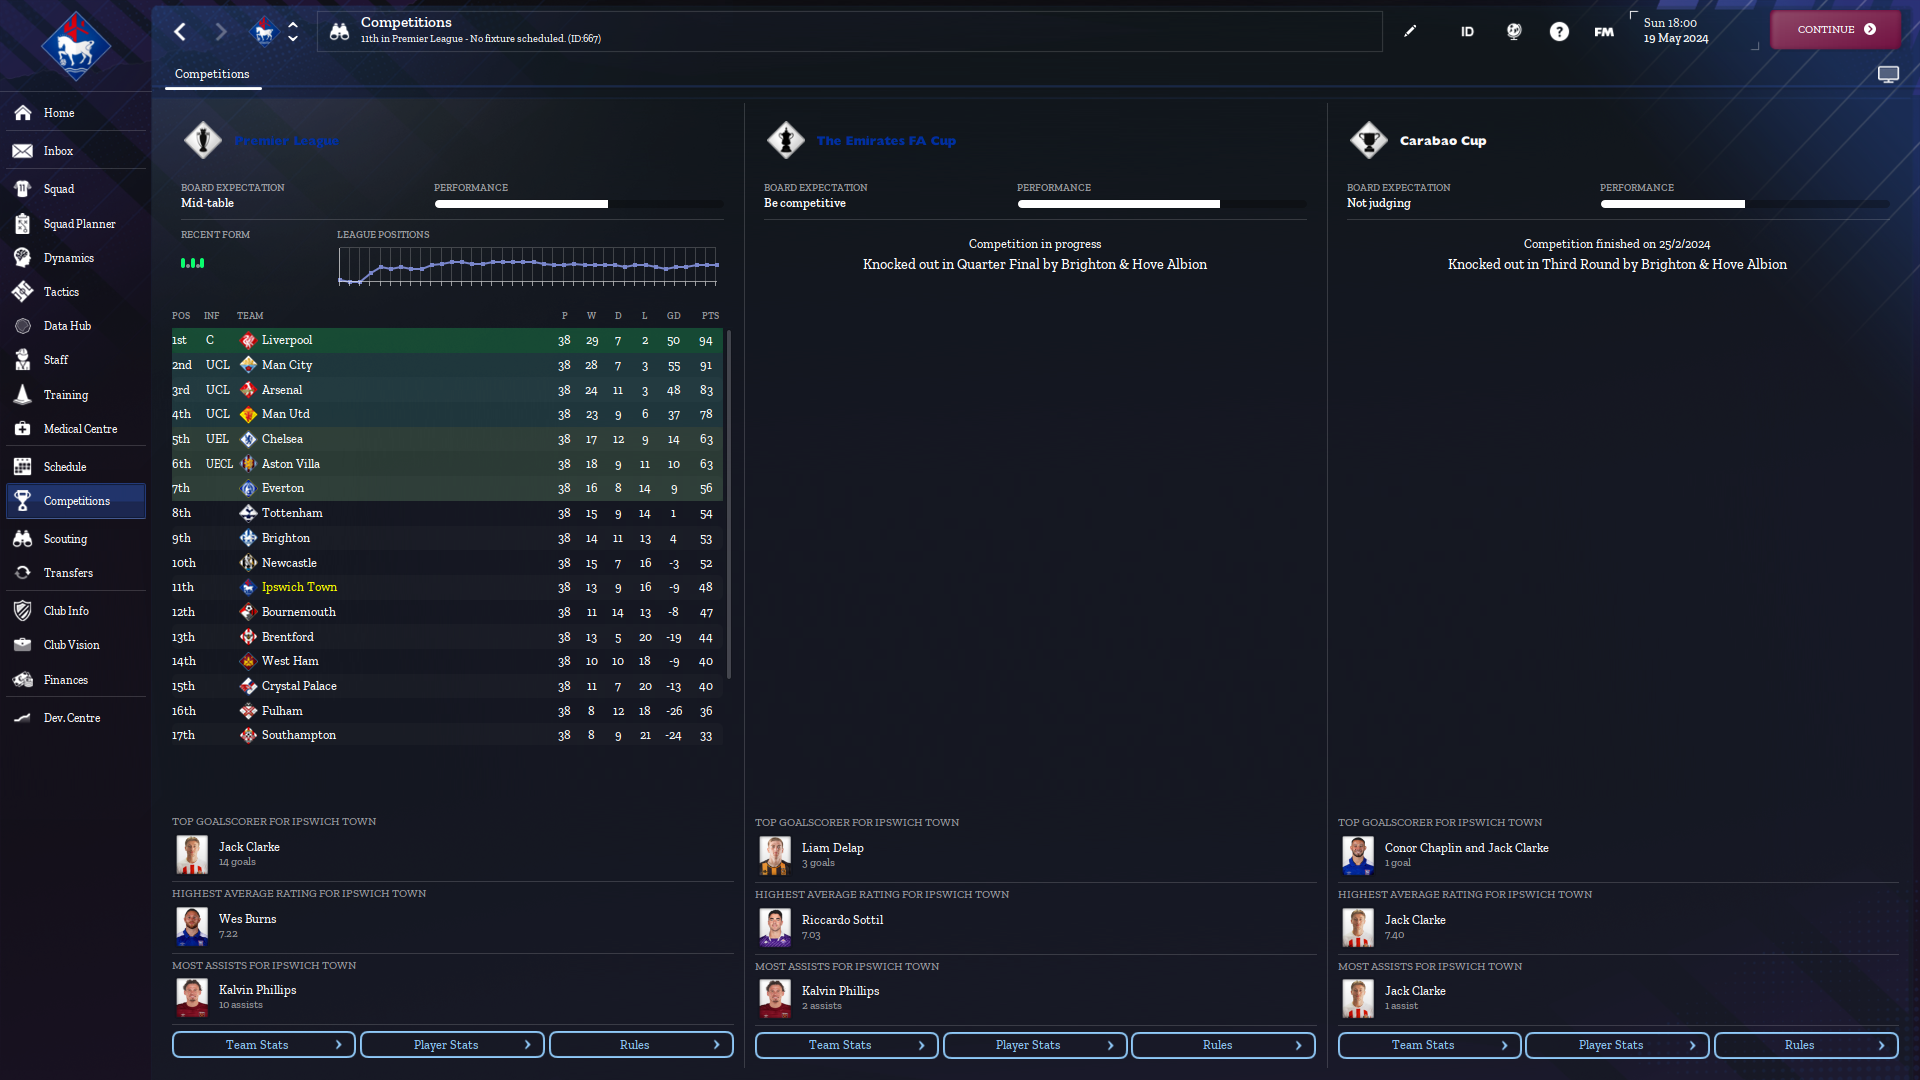Screen dimensions: 1920x1080
Task: Go forward with the right arrow
Action: point(221,32)
